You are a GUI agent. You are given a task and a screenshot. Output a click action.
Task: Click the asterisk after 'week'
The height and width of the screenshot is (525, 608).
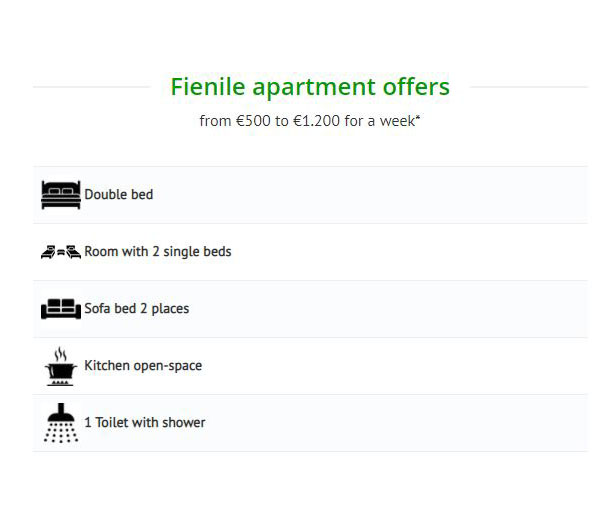418,117
